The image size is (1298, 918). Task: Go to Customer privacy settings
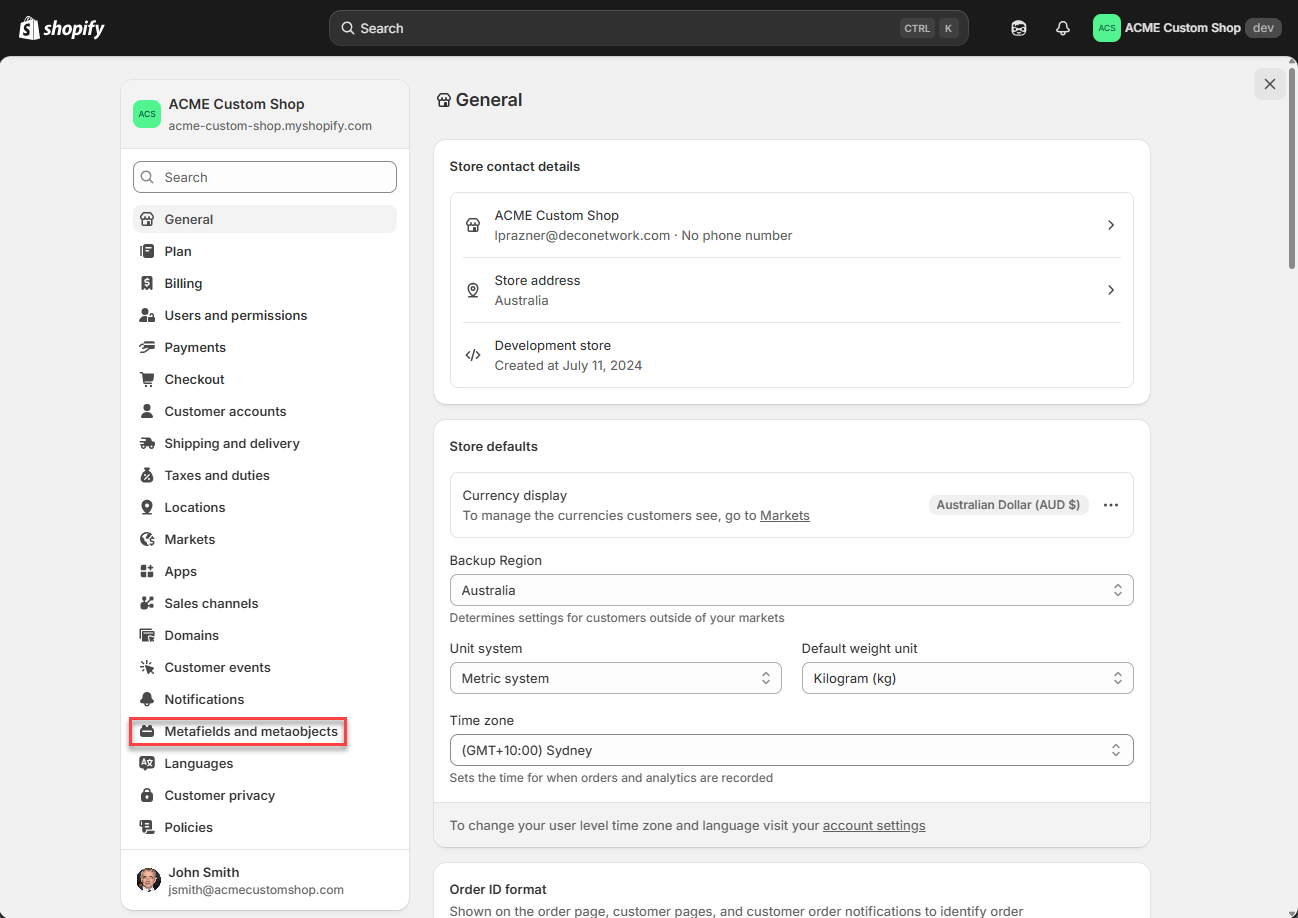tap(265, 795)
